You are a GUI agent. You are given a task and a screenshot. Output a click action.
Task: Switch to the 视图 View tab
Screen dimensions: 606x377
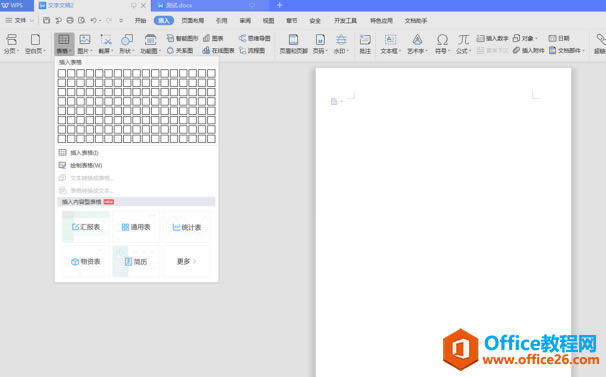pyautogui.click(x=268, y=20)
